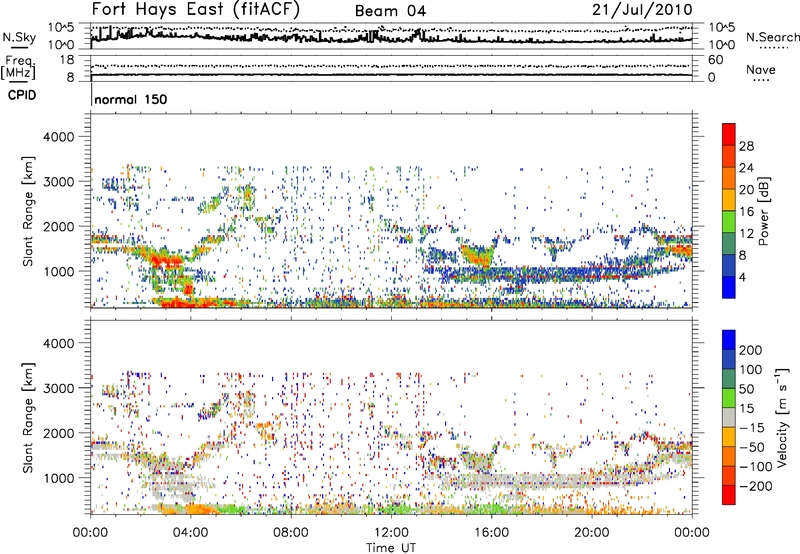Click the '12:00' time tick label
Image resolution: width=800 pixels, height=554 pixels.
point(391,533)
